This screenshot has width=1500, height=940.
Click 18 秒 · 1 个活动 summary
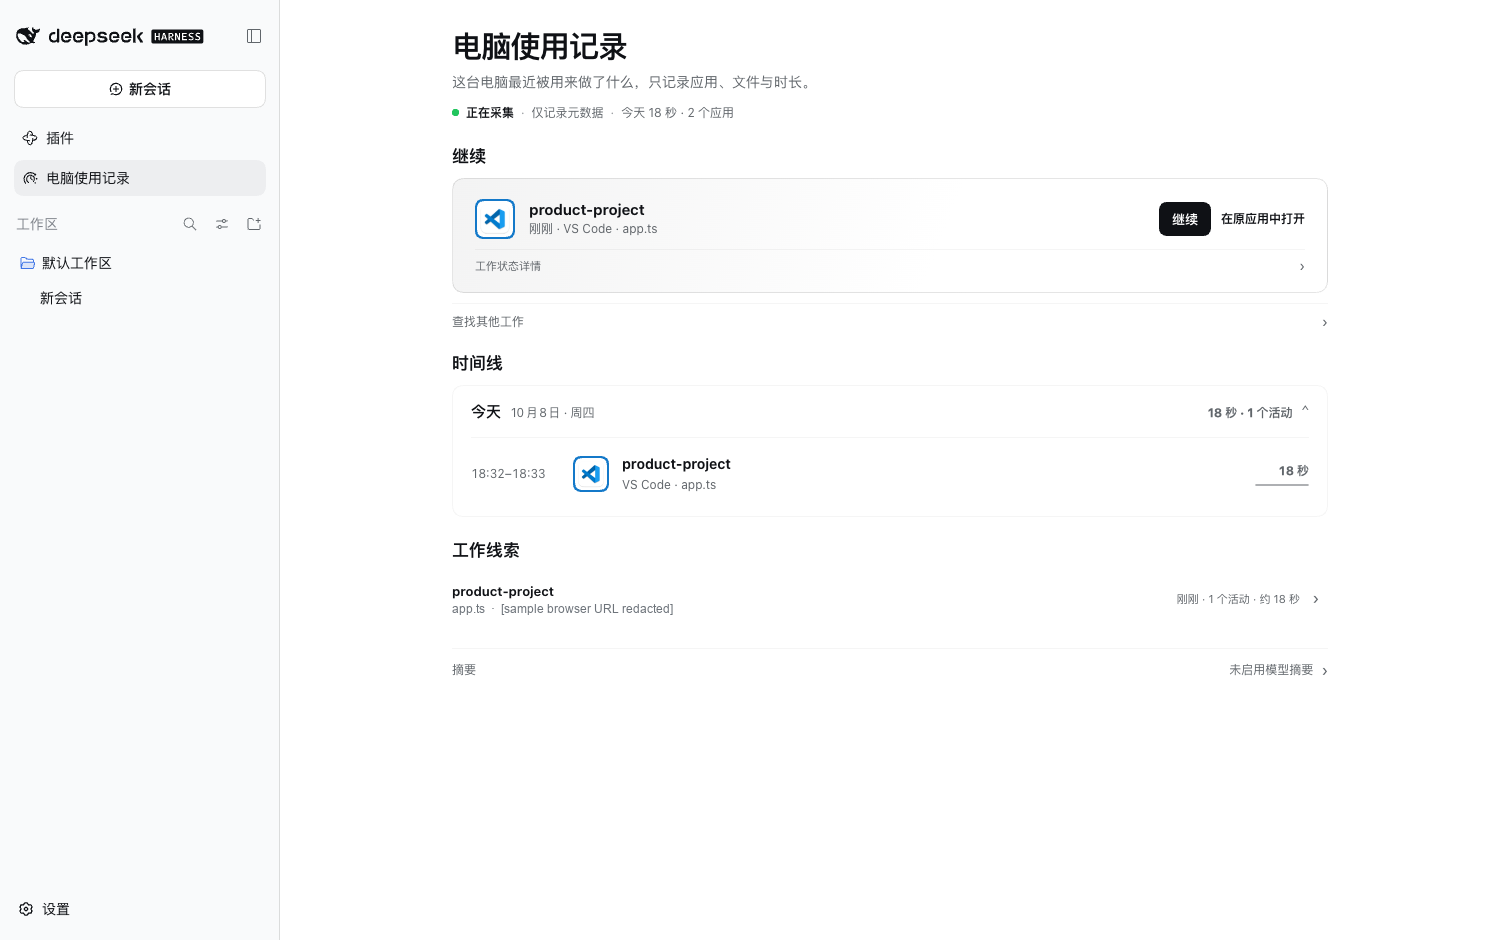click(1250, 413)
